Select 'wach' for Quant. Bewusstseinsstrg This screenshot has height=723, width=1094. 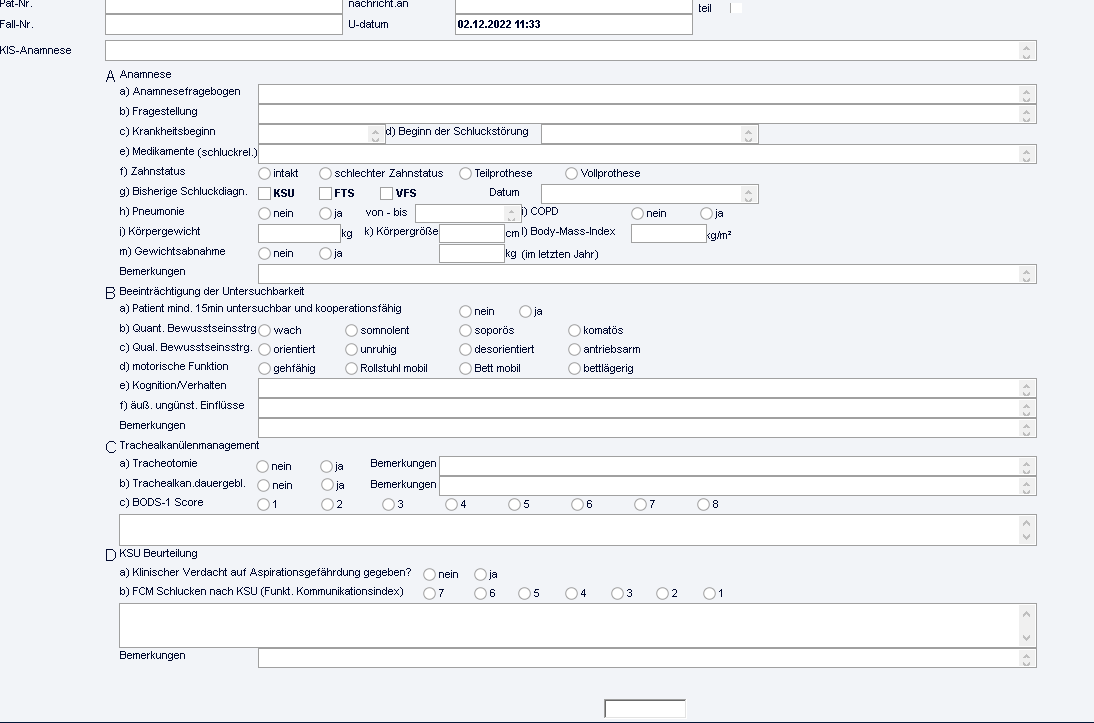click(x=264, y=330)
